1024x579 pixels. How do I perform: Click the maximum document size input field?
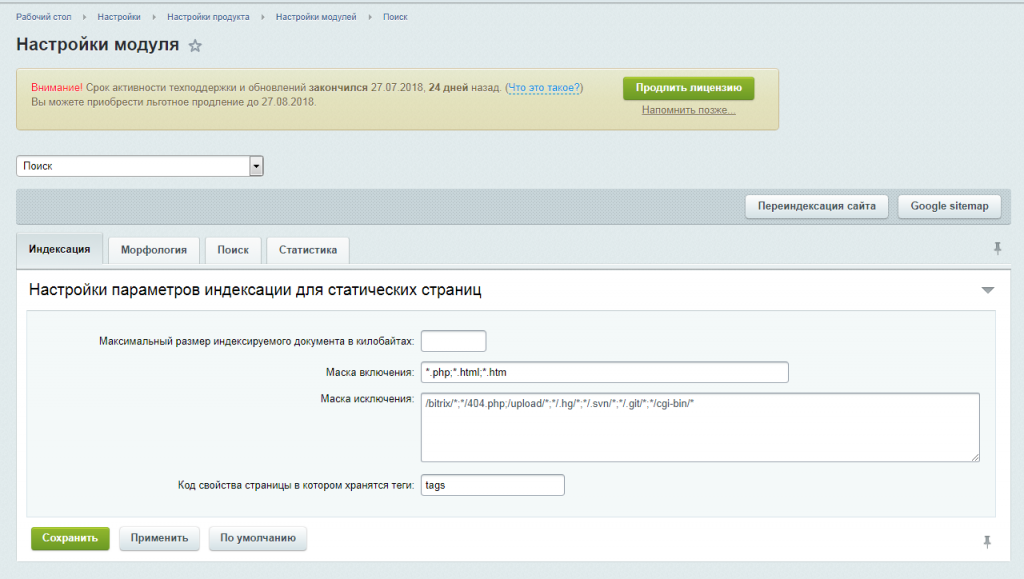tap(453, 341)
